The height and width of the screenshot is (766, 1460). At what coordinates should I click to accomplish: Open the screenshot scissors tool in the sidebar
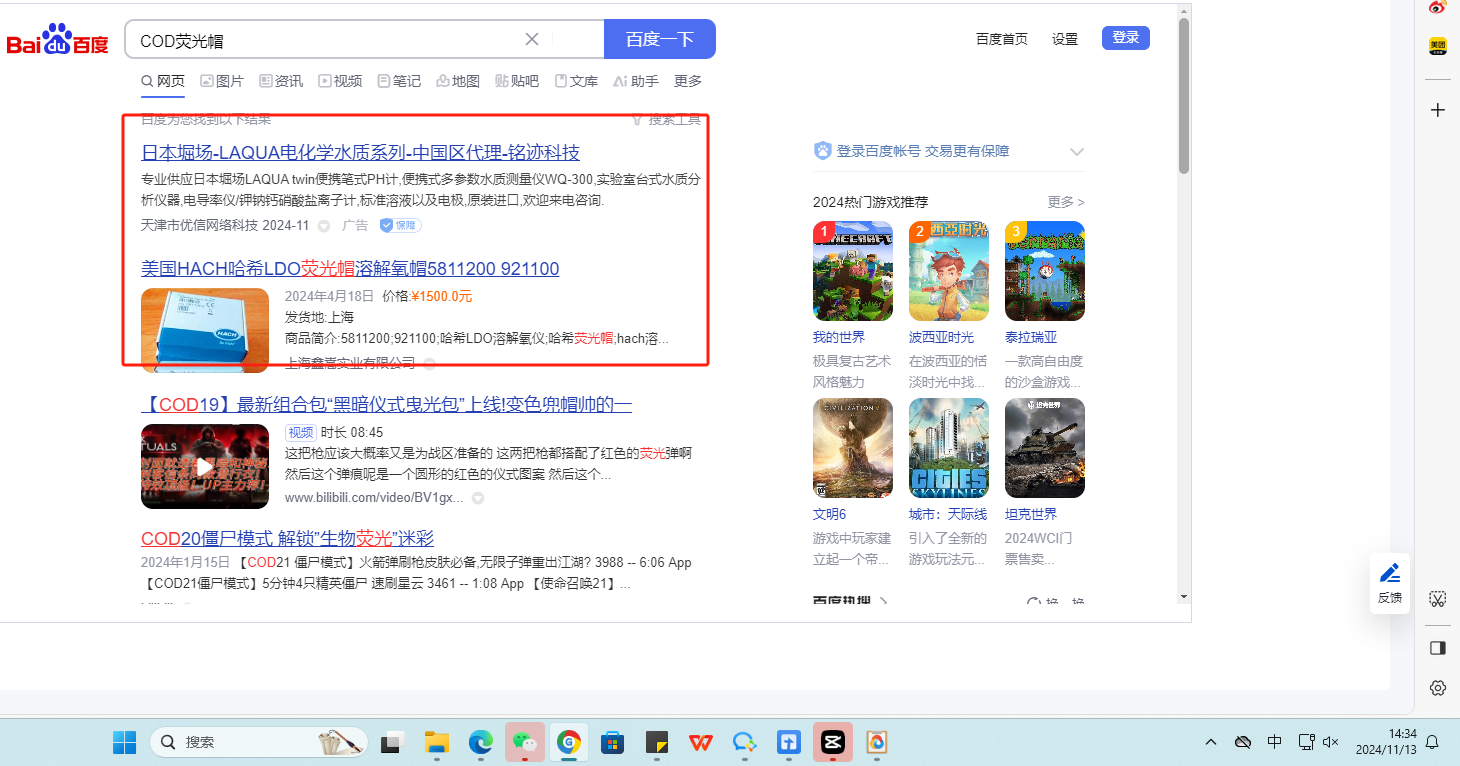pyautogui.click(x=1438, y=599)
